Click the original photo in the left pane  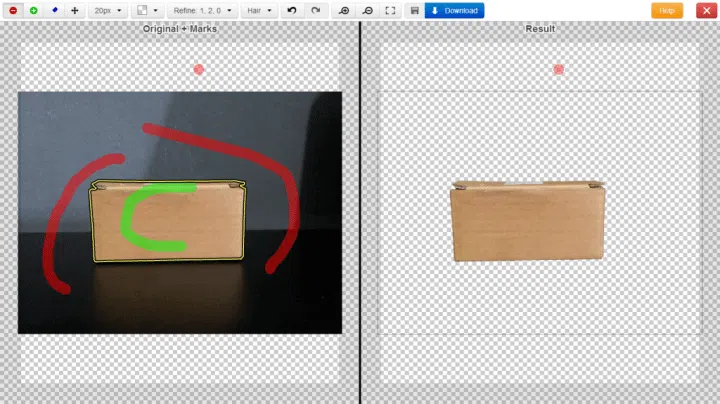click(x=180, y=213)
